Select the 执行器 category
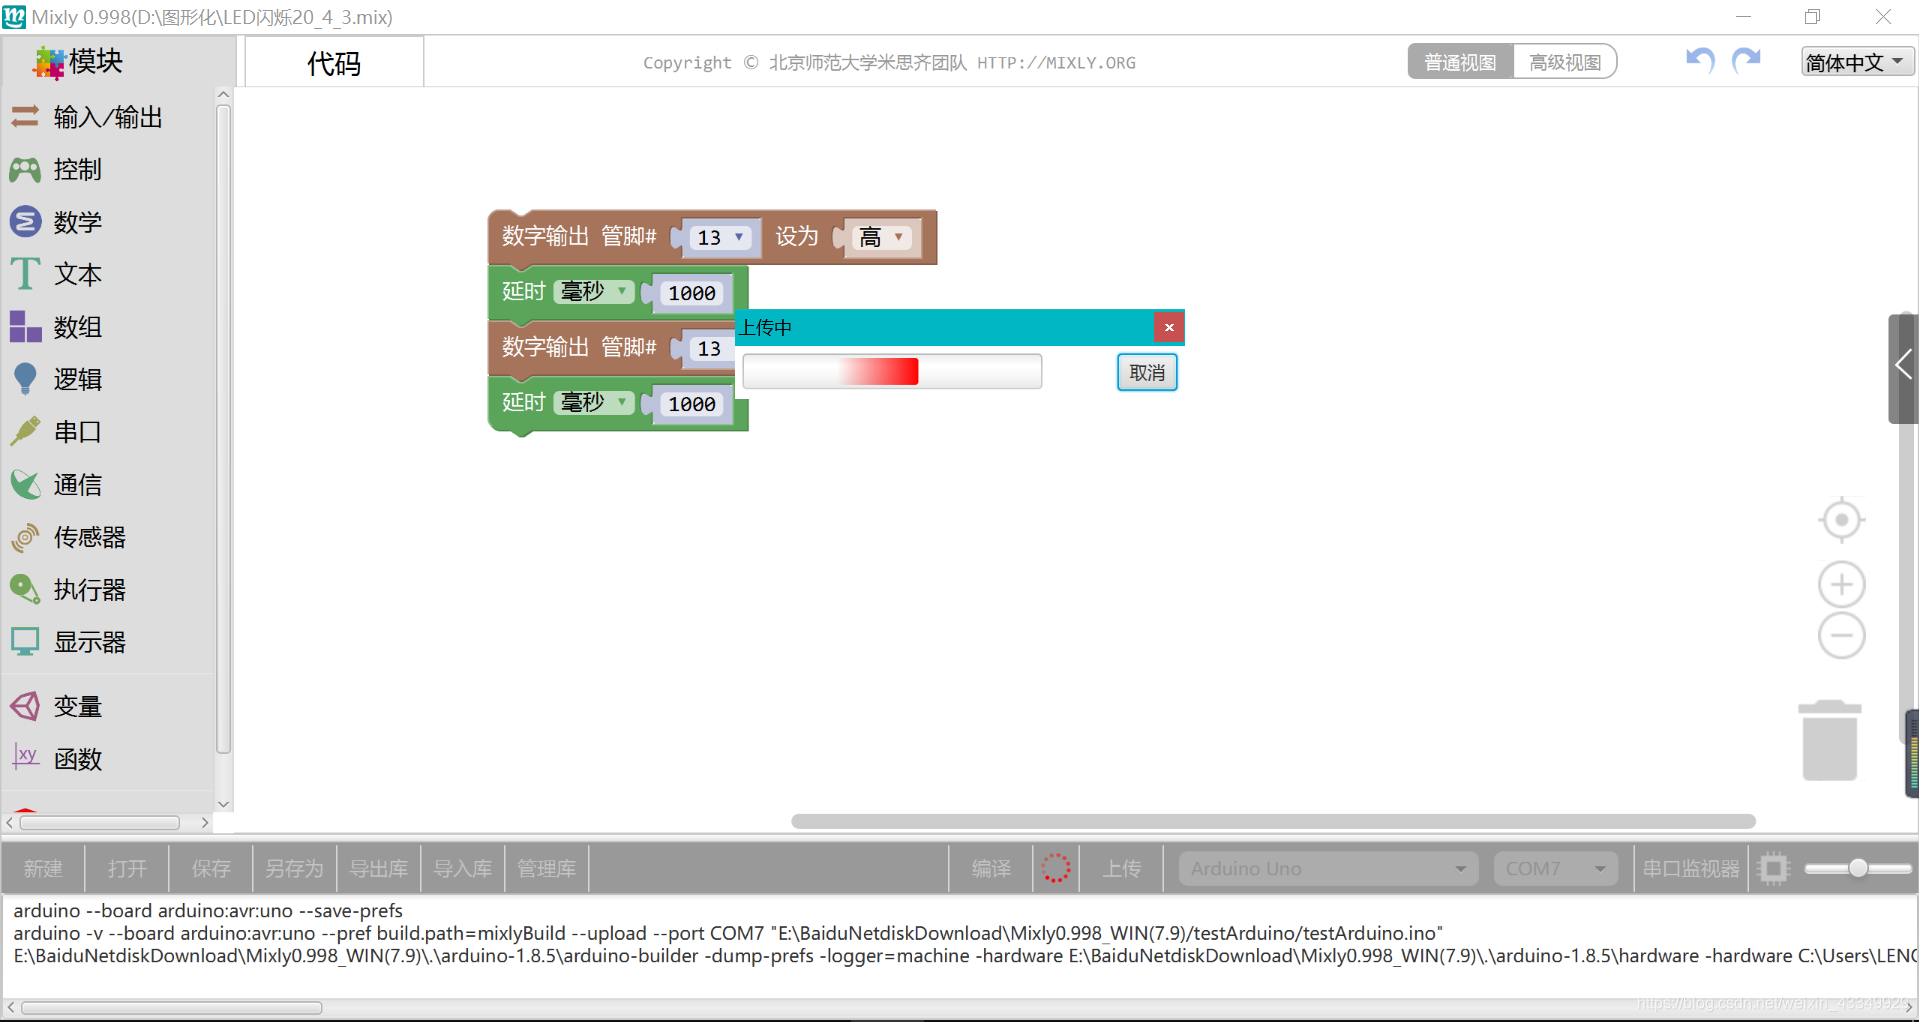This screenshot has height=1022, width=1919. pyautogui.click(x=89, y=589)
